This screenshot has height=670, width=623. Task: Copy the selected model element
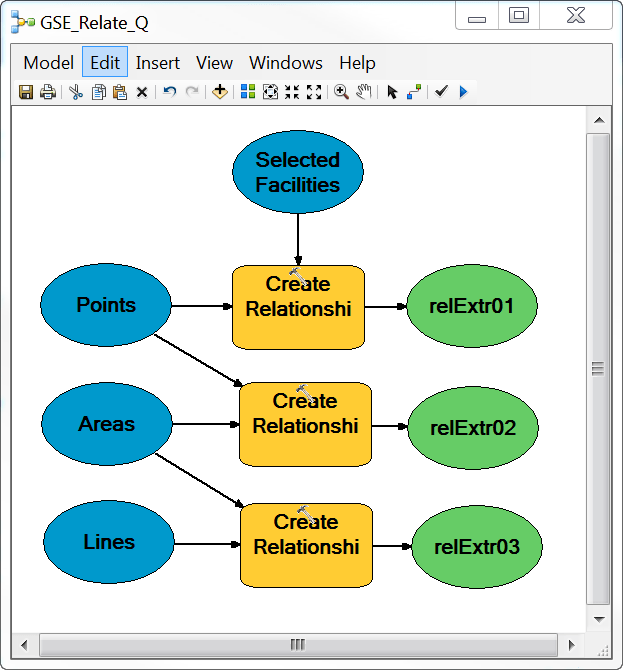99,92
